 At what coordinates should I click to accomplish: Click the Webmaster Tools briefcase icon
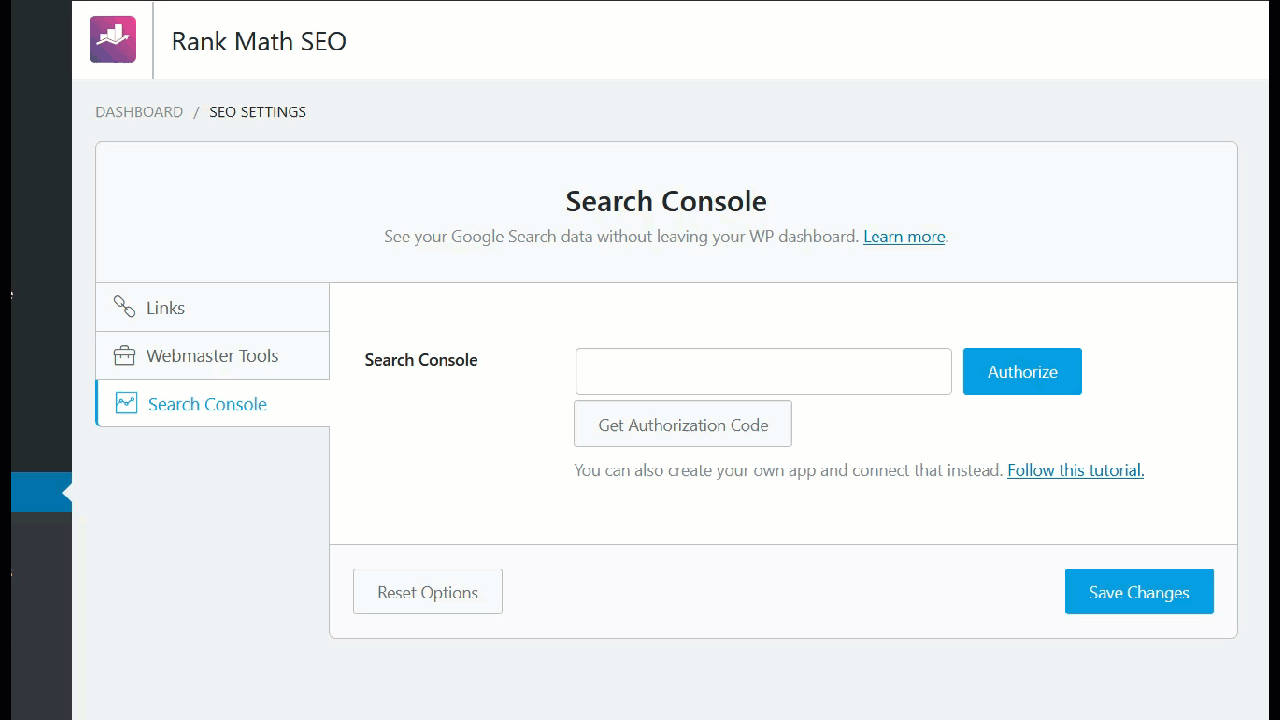[x=124, y=356]
